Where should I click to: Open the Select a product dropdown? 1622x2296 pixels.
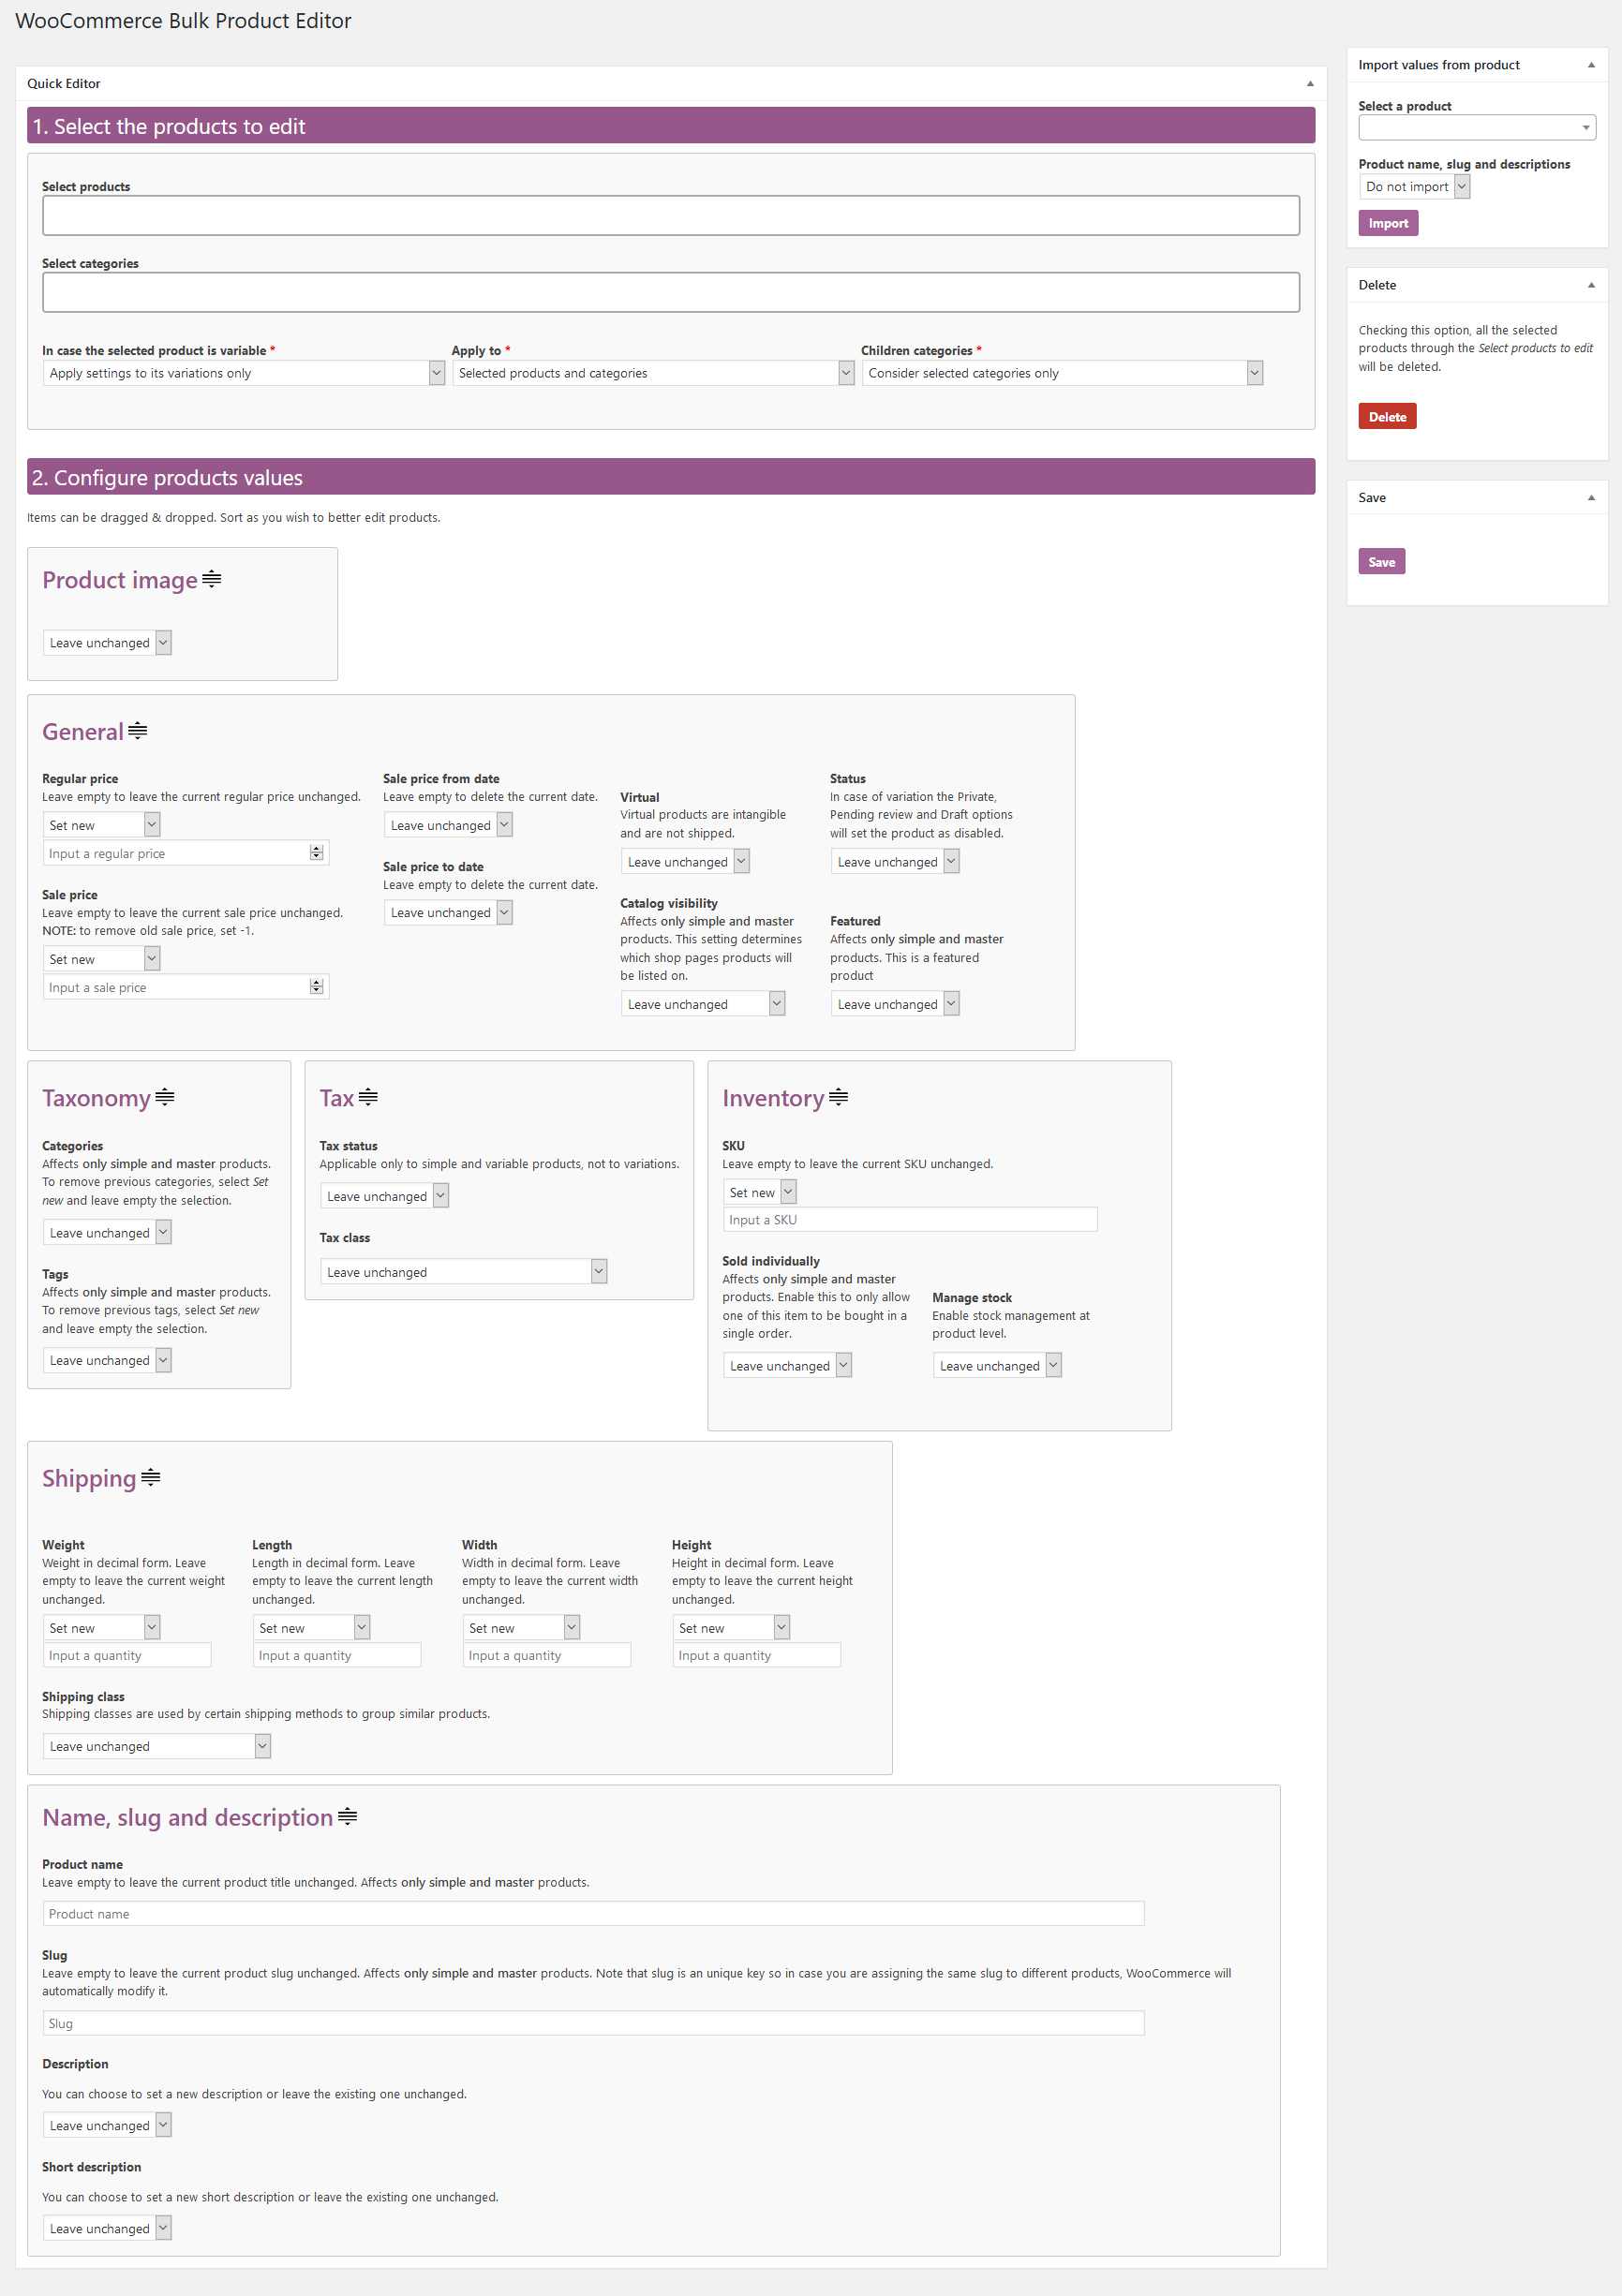1476,128
